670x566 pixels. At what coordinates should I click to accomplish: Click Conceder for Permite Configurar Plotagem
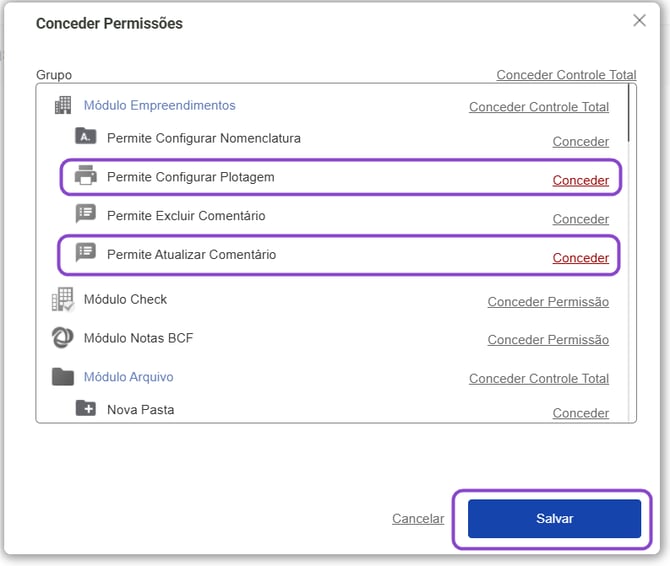pyautogui.click(x=580, y=181)
